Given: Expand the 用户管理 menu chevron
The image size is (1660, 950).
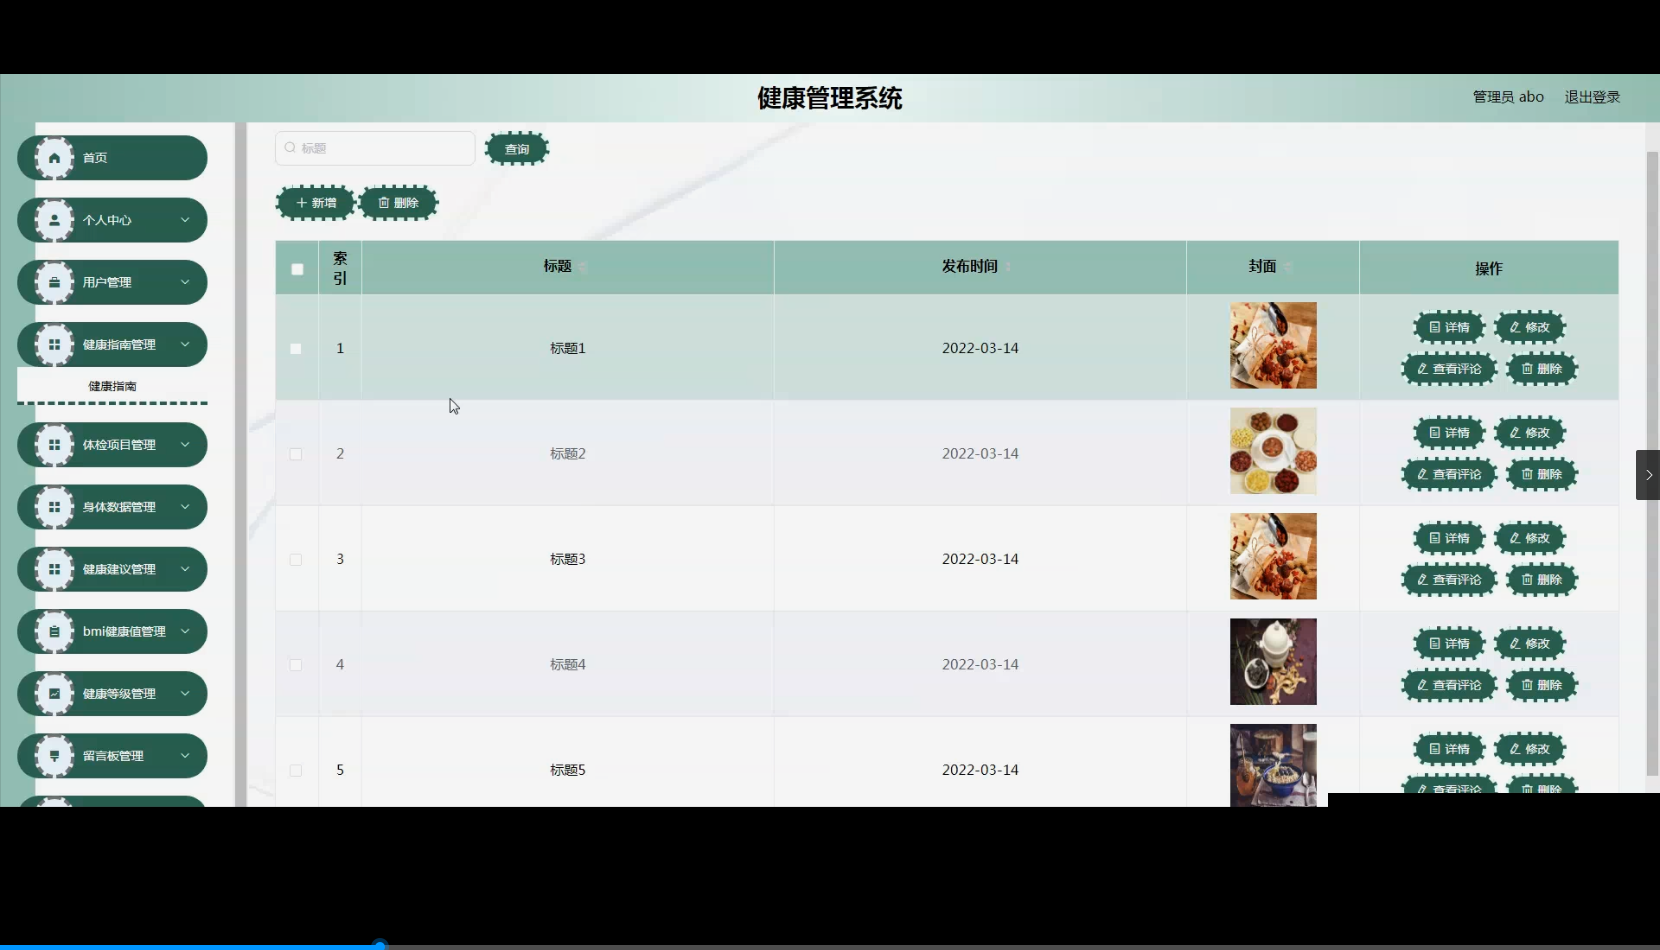Looking at the screenshot, I should pyautogui.click(x=185, y=282).
